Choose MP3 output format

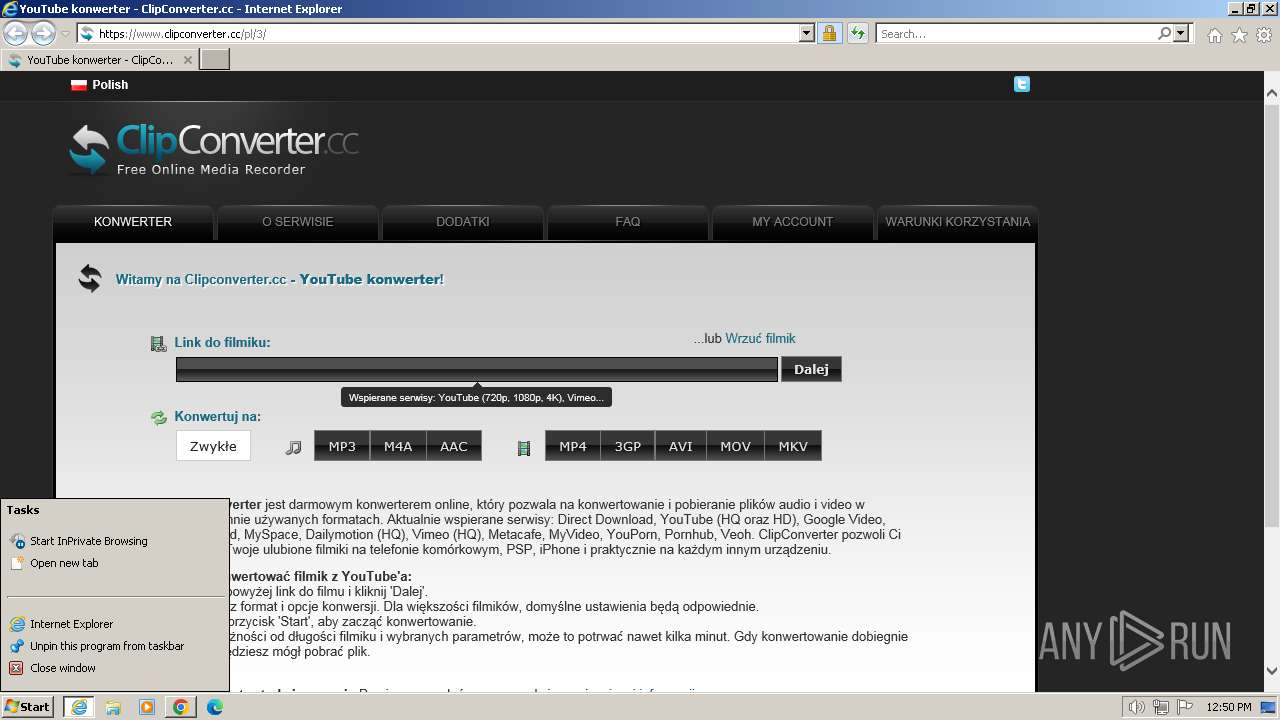(342, 446)
